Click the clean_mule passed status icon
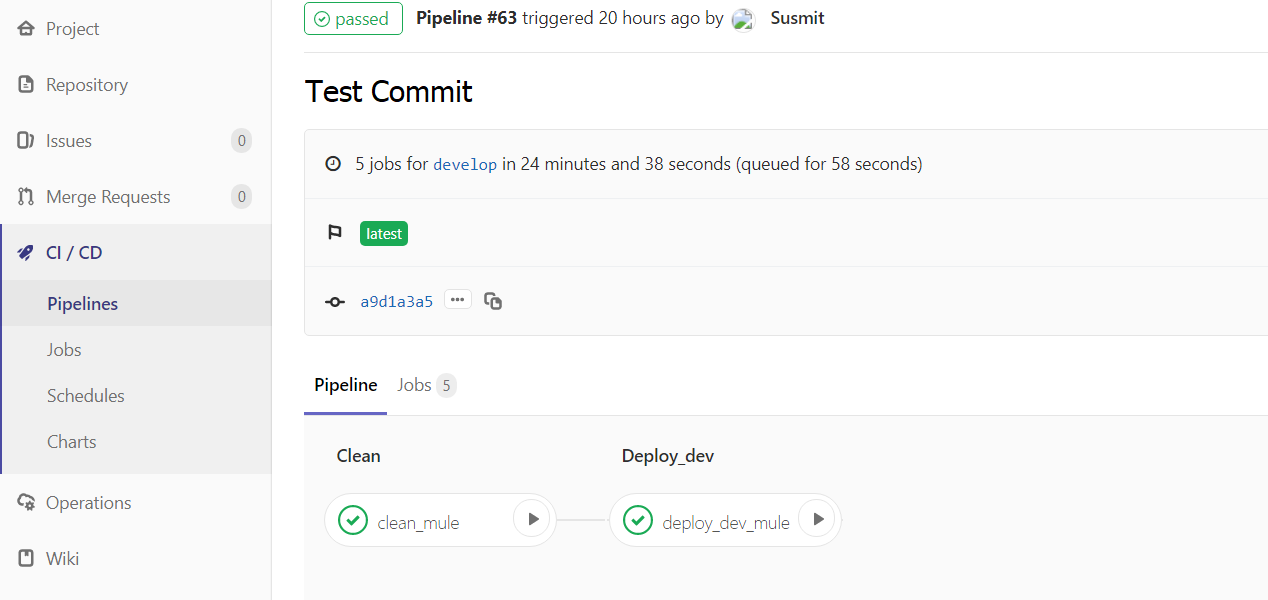The height and width of the screenshot is (600, 1268). pos(353,520)
